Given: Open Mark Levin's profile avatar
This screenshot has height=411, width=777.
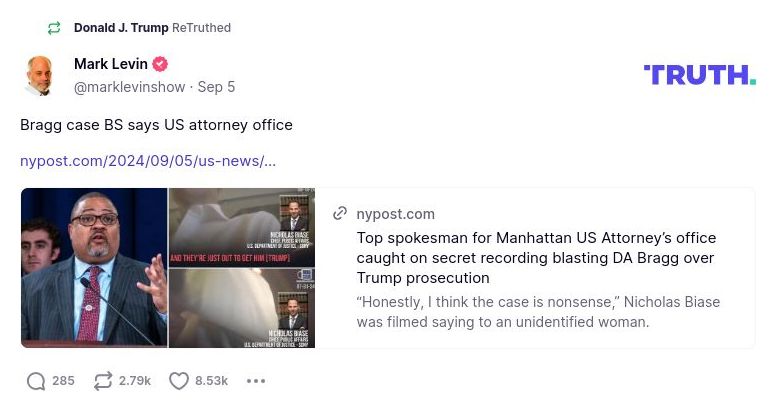Looking at the screenshot, I should pos(39,75).
